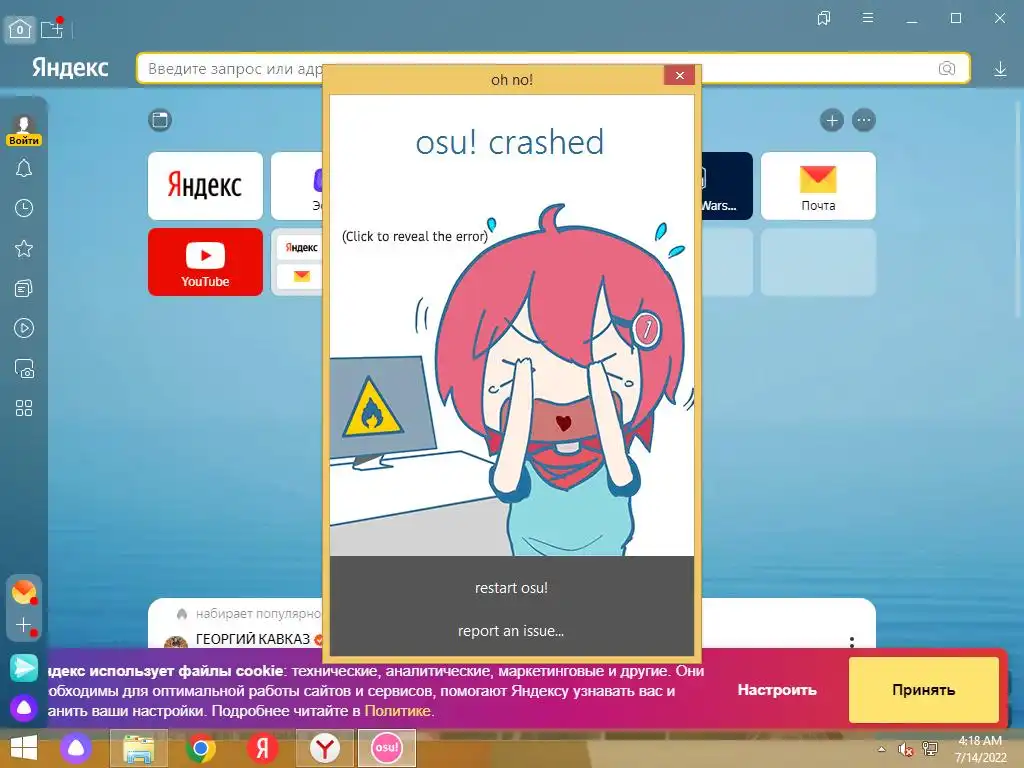Open the taskbar clock showing 4:18 AM
The width and height of the screenshot is (1024, 768).
980,749
